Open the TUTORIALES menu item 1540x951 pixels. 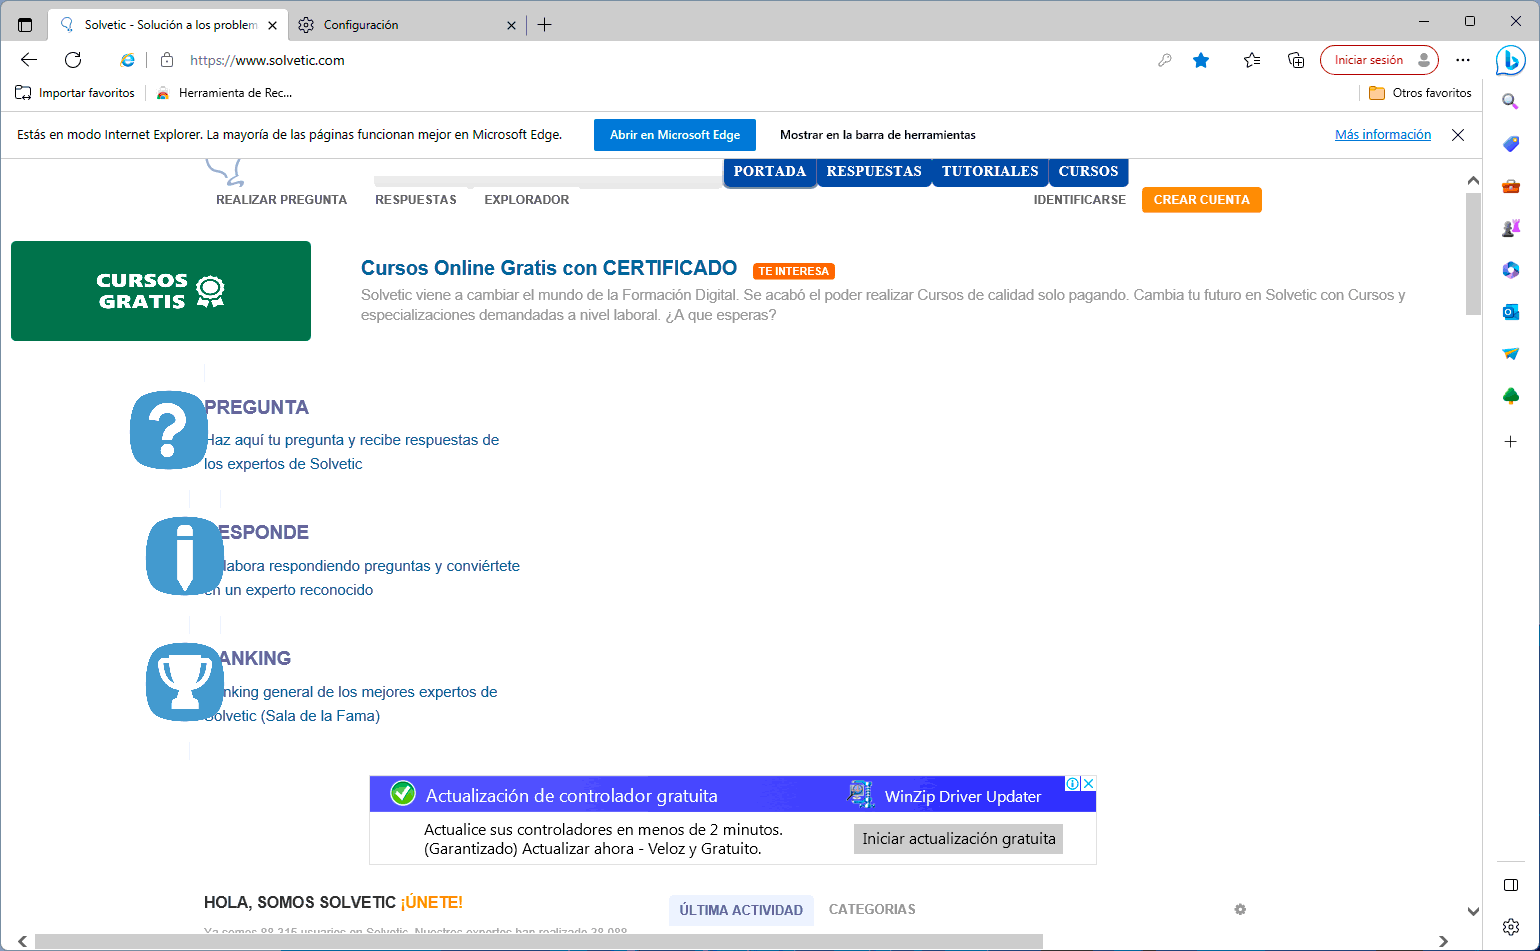tap(990, 172)
